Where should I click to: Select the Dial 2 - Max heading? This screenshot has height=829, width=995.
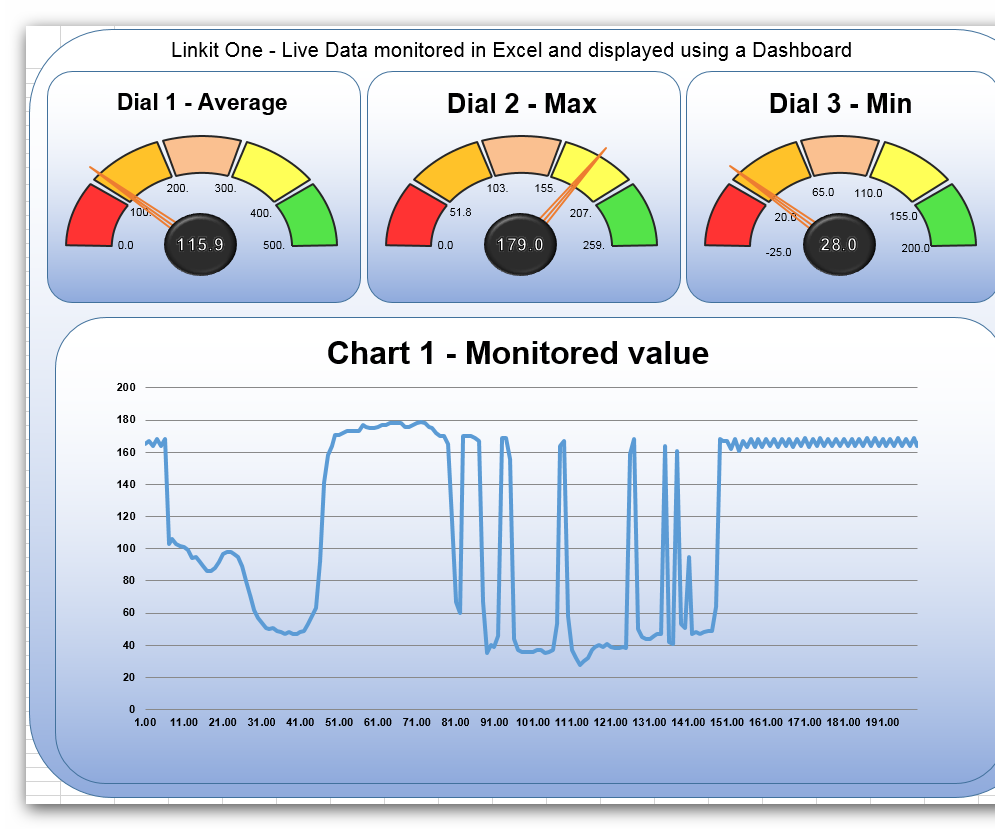pyautogui.click(x=522, y=103)
